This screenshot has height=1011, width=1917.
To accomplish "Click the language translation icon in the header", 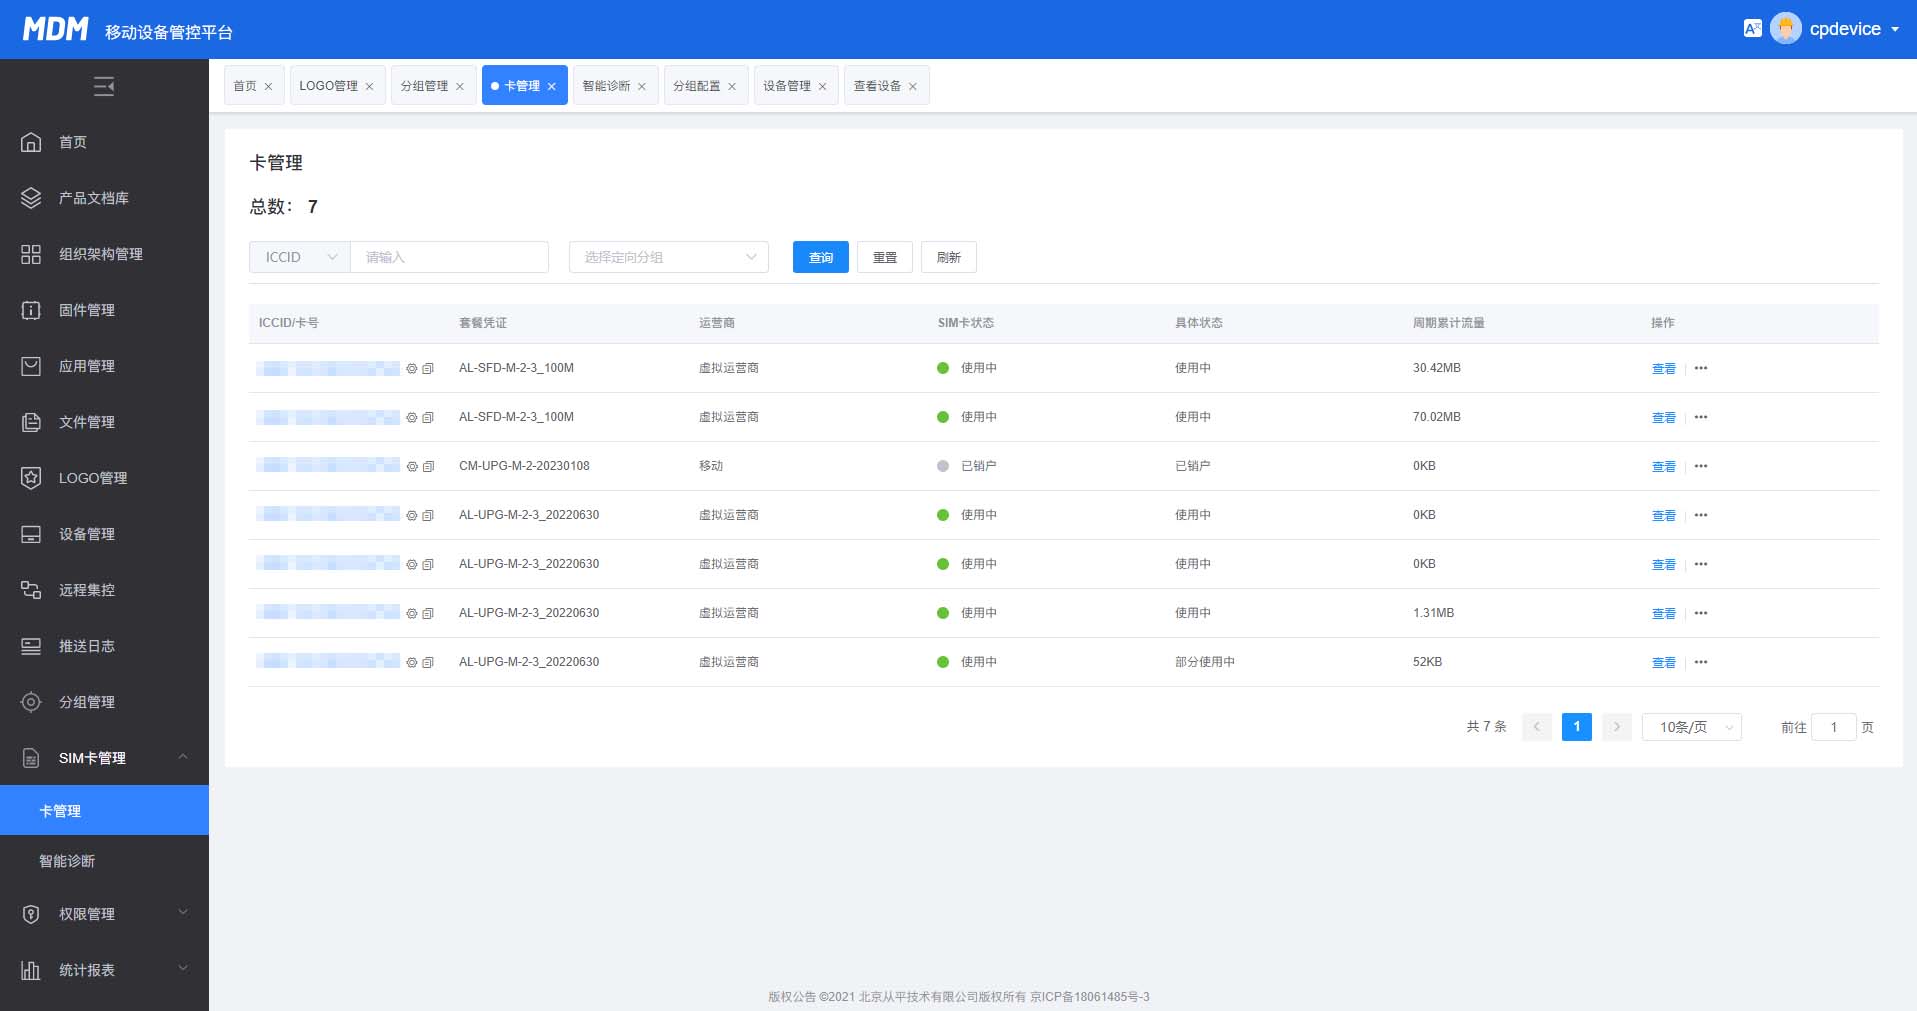I will coord(1752,29).
